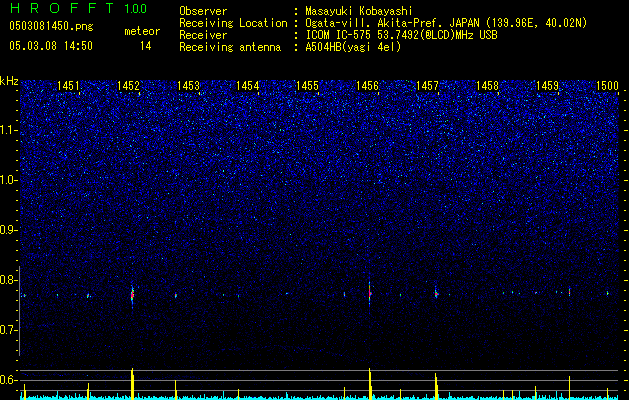Select the ICOM IC-575 receiver details
629x400 pixels.
point(401,35)
